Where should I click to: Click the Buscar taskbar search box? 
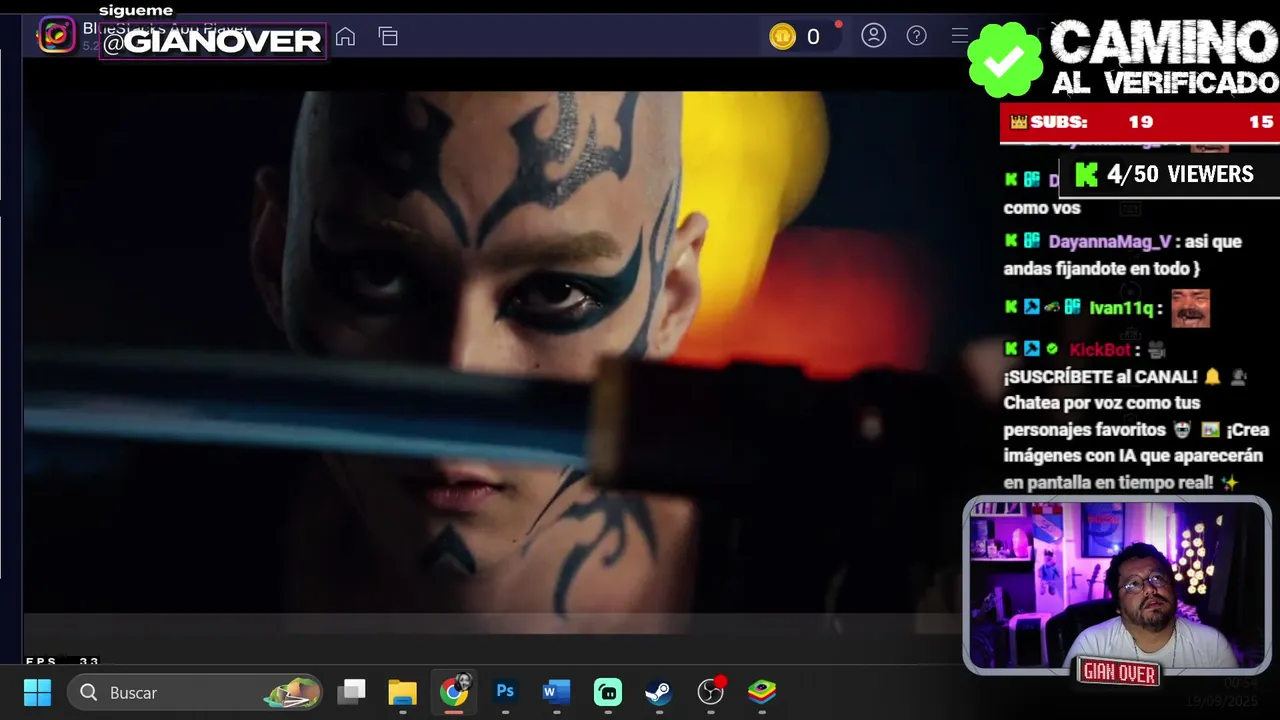[x=195, y=692]
